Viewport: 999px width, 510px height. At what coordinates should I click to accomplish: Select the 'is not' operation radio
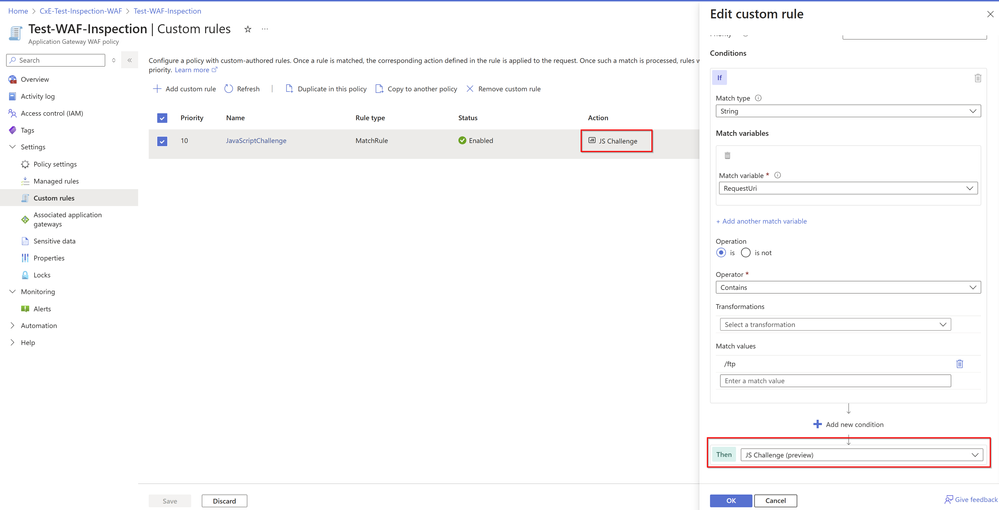tap(746, 252)
